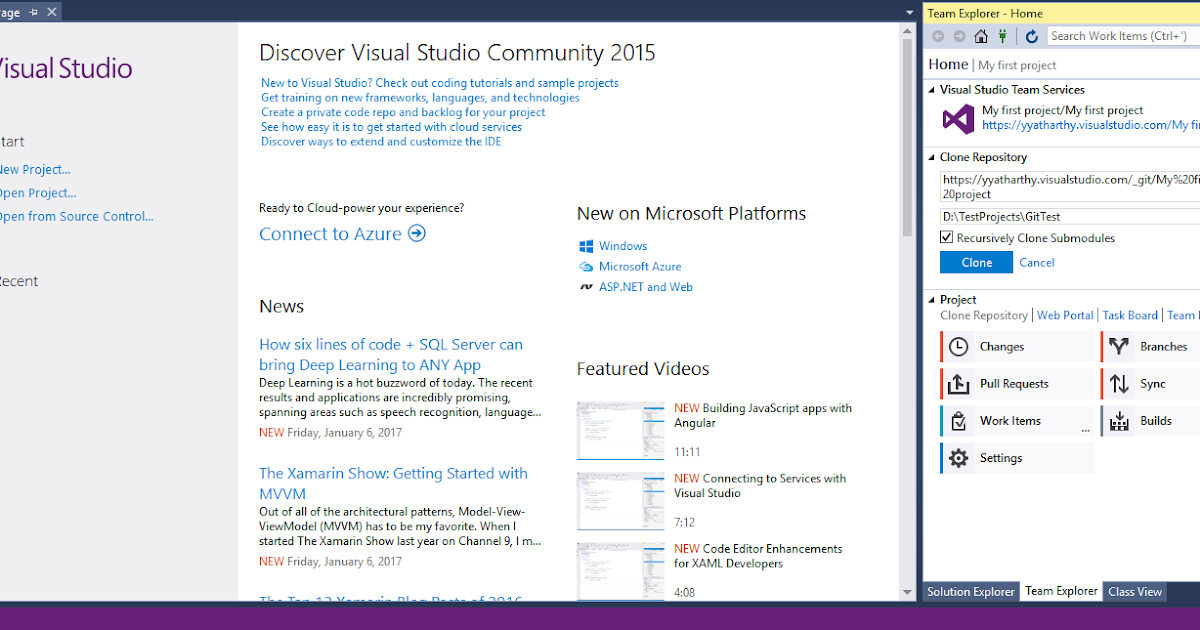Viewport: 1200px width, 630px height.
Task: Switch to the Class View tab
Action: tap(1134, 591)
